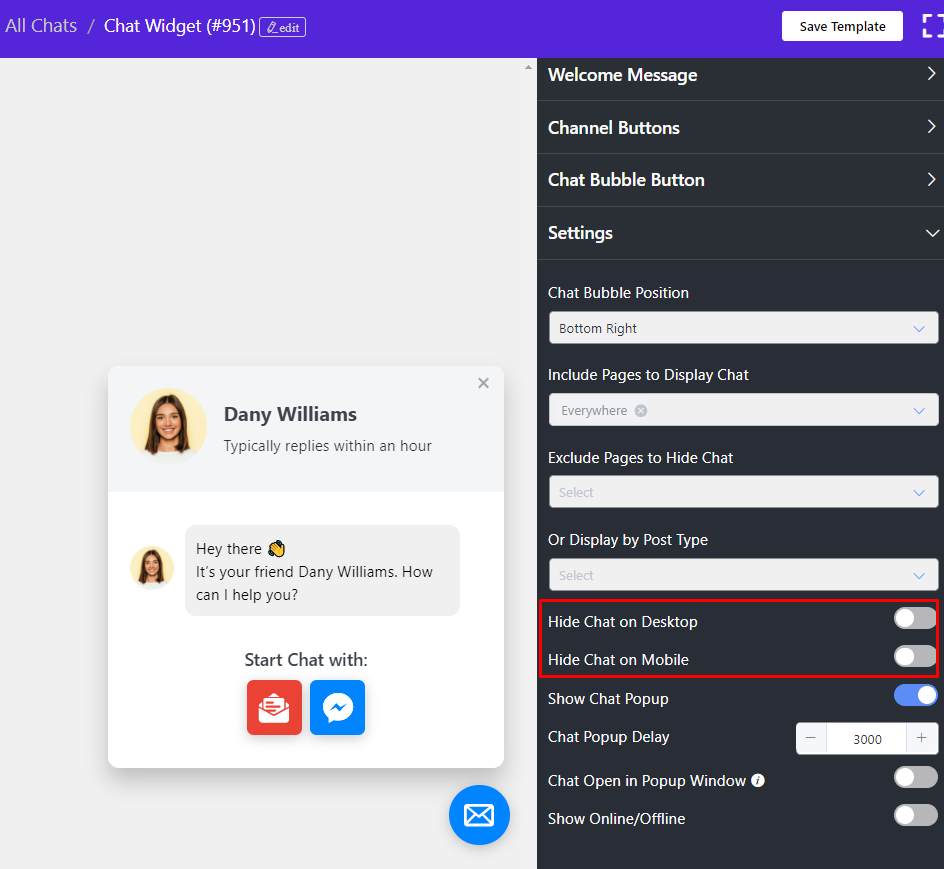Click 'Typically replies within an hour' text
Screen dimensions: 944x869
point(328,446)
